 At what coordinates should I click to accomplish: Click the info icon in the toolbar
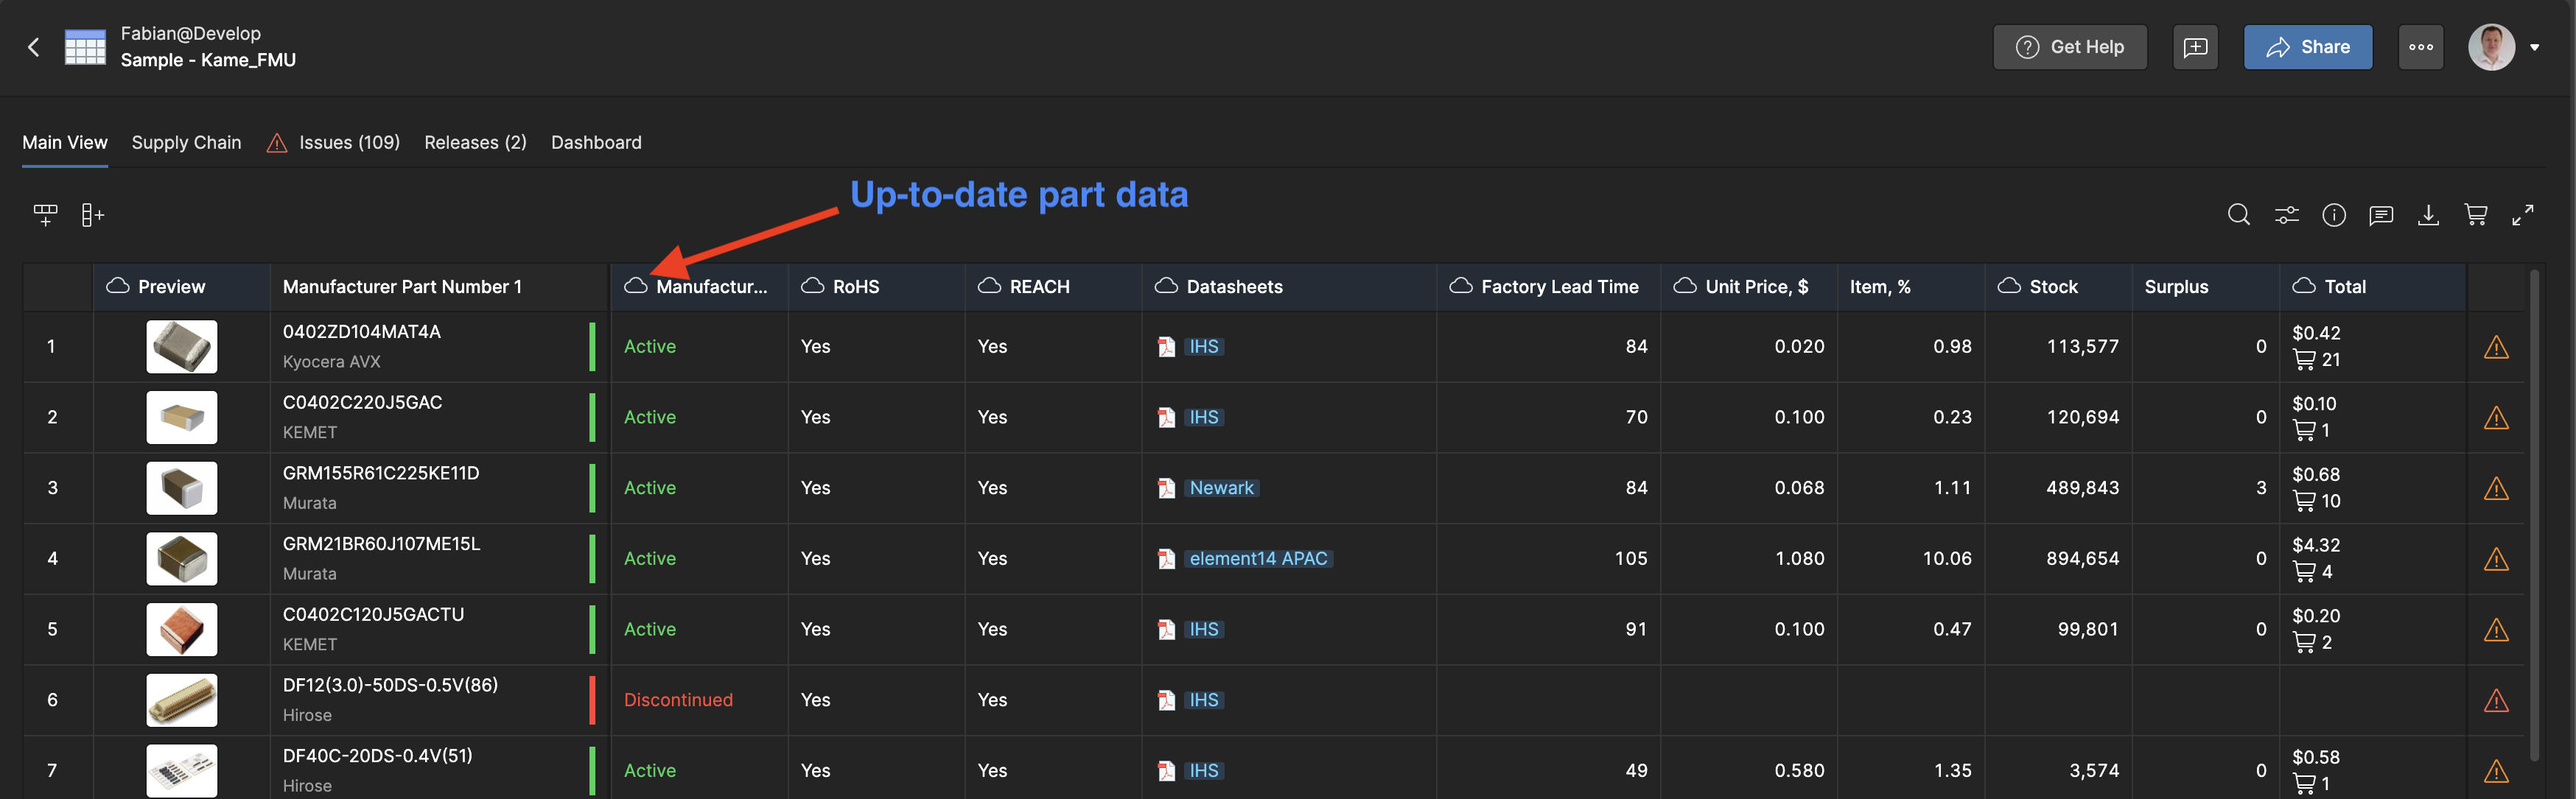click(x=2335, y=214)
